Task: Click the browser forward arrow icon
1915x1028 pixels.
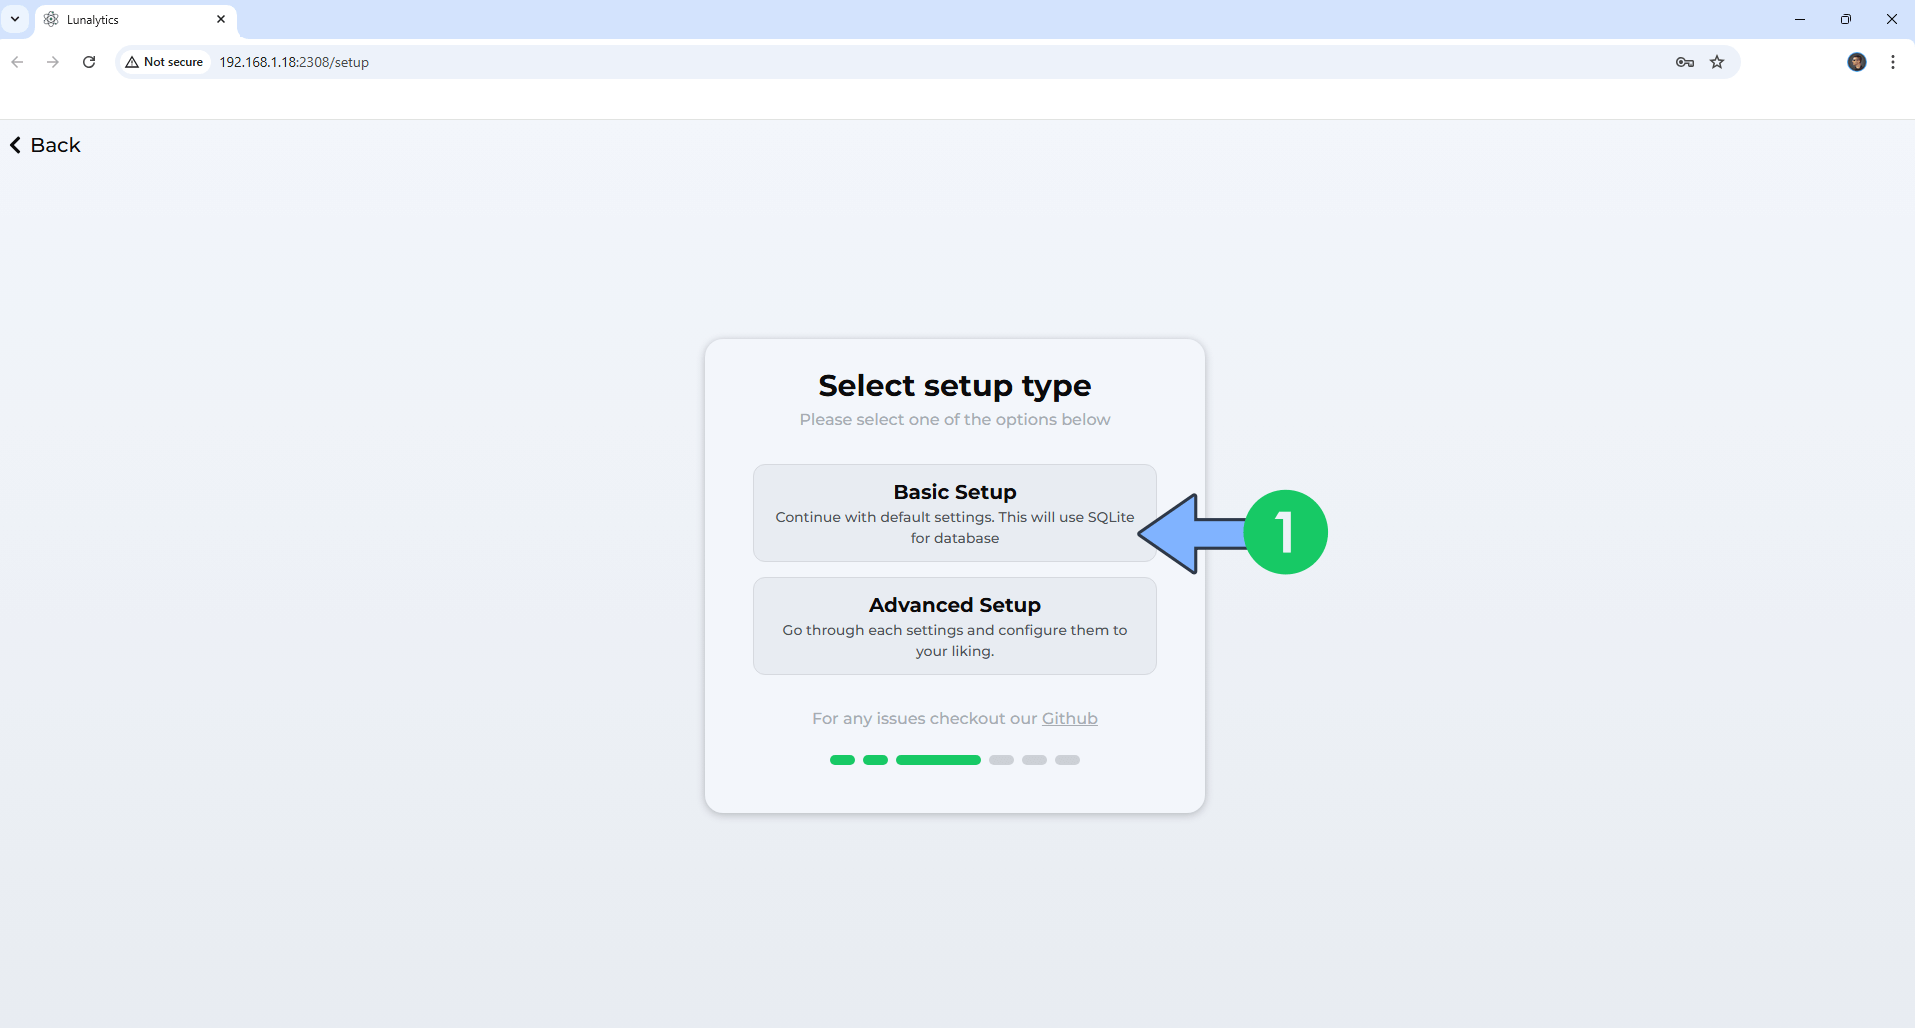Action: coord(53,62)
